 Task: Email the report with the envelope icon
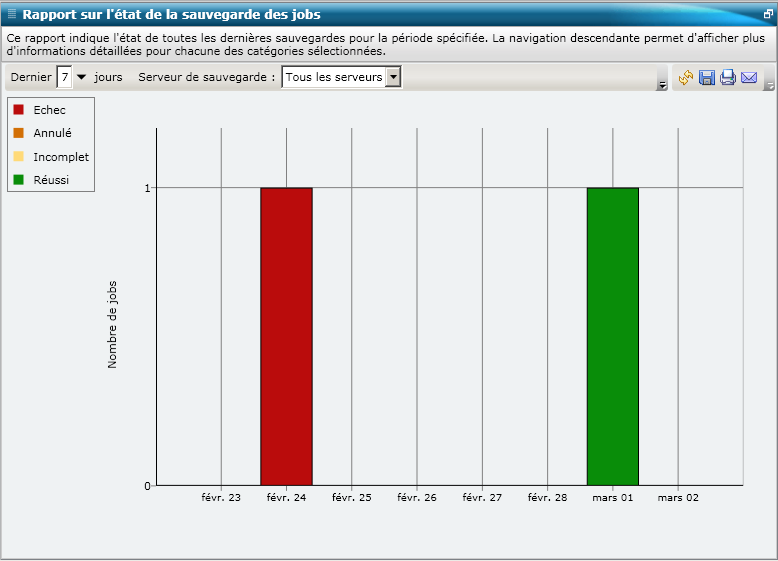(749, 77)
